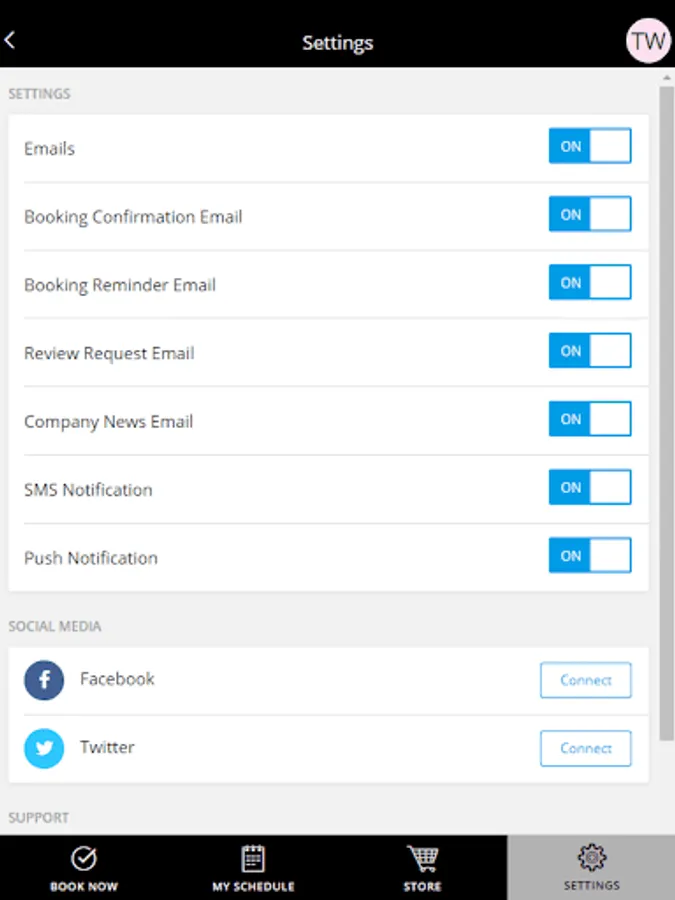This screenshot has height=900, width=675.
Task: Switch off Review Request Email
Action: (590, 351)
